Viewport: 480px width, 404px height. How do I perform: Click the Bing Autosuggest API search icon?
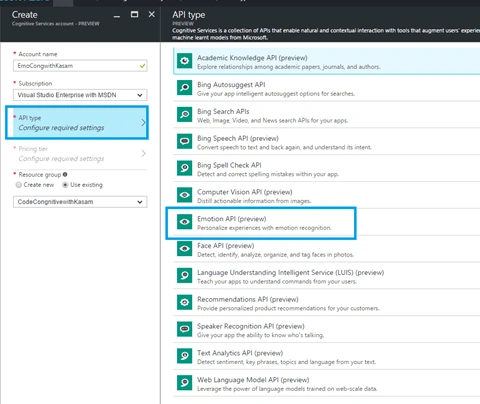pyautogui.click(x=184, y=88)
